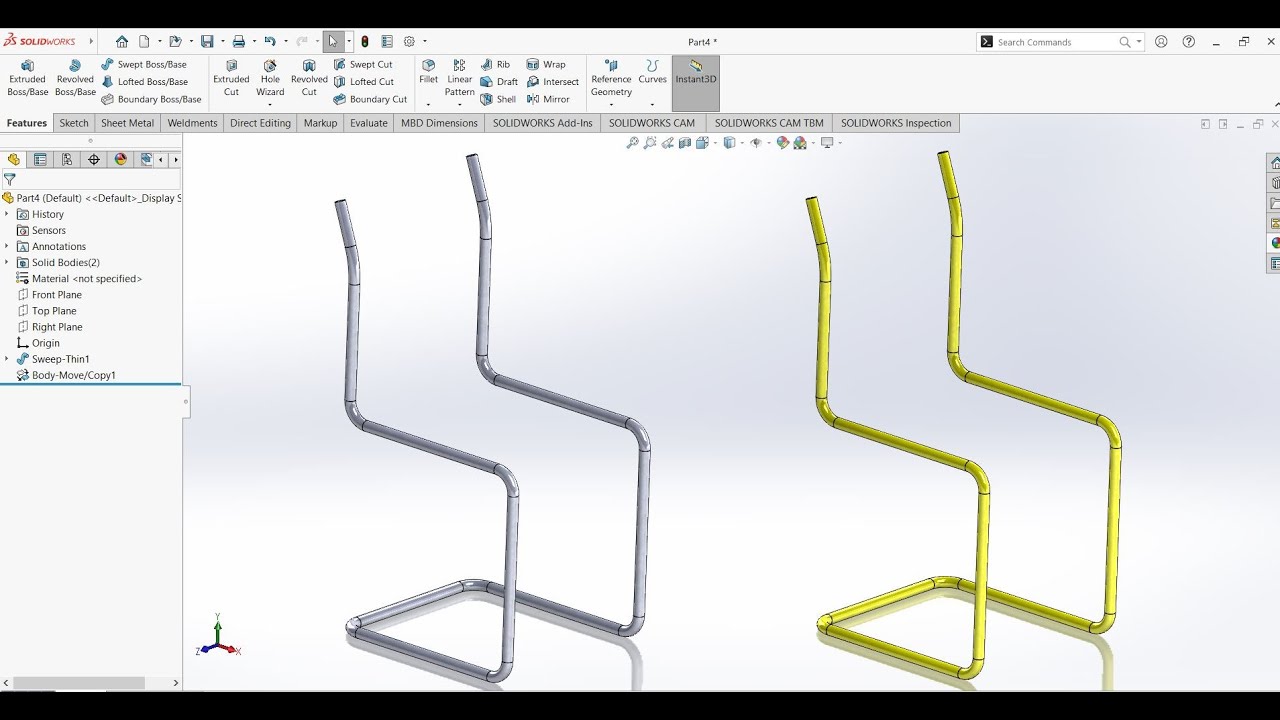Toggle the Select cursor tool
1280x720 pixels.
333,42
